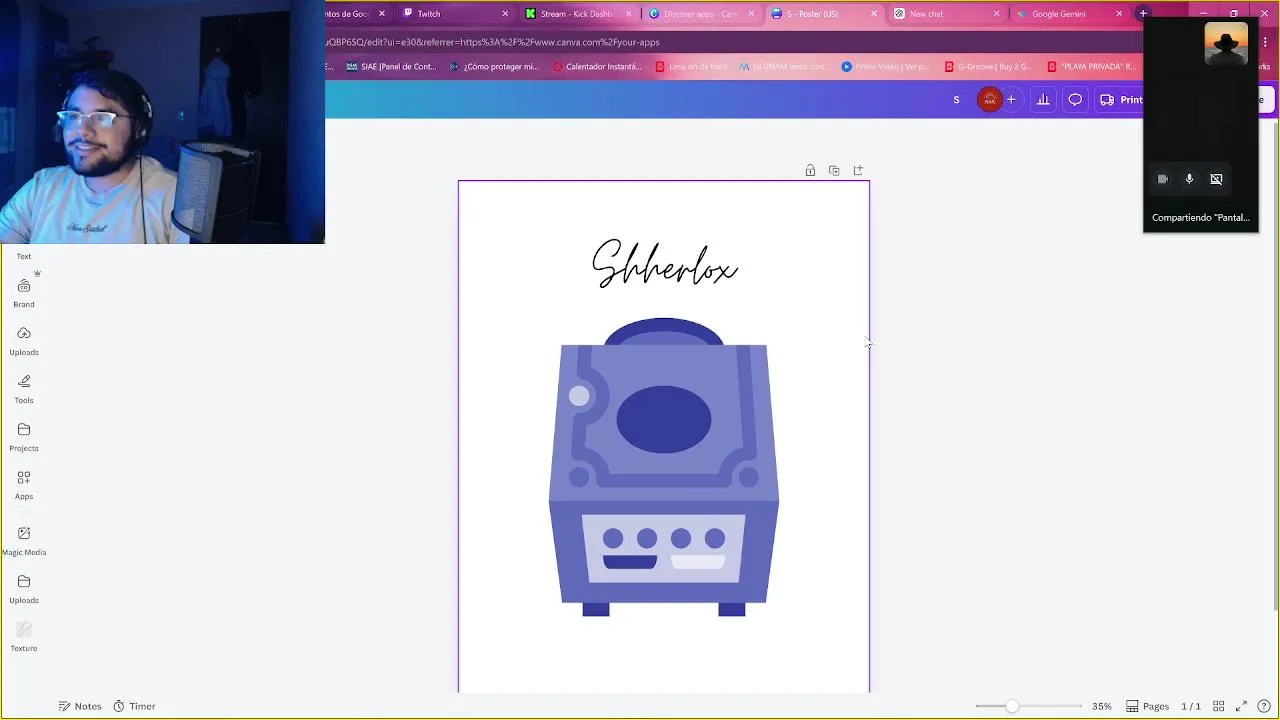Close the Twitch browser tab
Viewport: 1280px width, 720px height.
click(505, 14)
